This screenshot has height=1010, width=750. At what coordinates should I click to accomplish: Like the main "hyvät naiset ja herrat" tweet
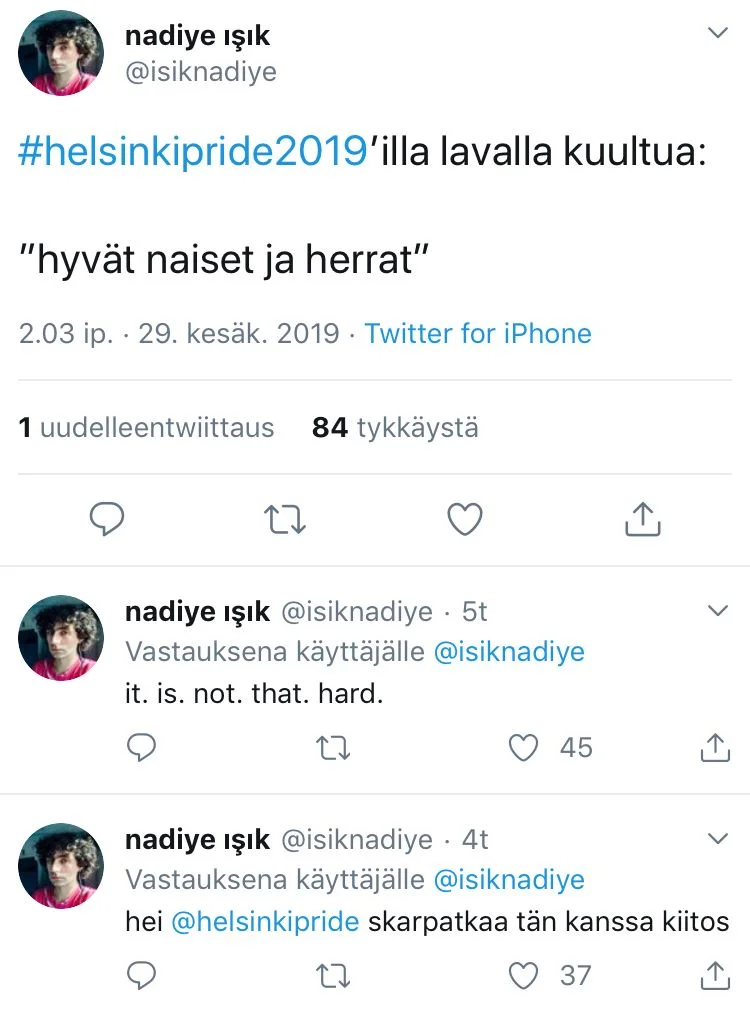coord(464,518)
